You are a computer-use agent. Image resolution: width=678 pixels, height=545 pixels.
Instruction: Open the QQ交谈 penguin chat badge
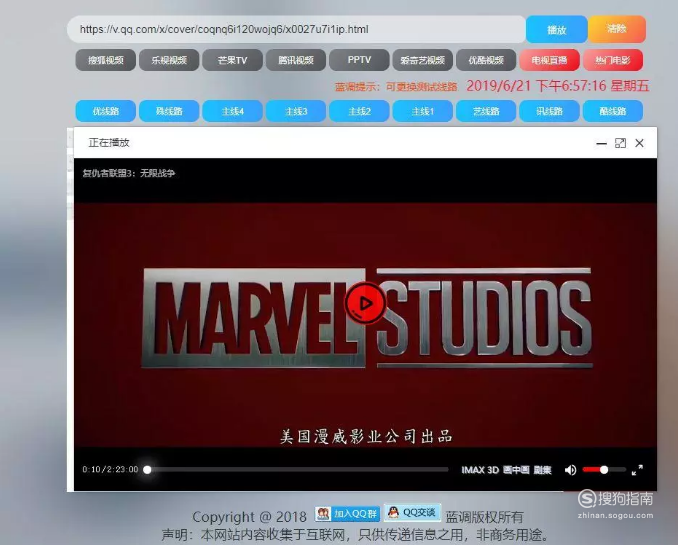click(x=412, y=513)
